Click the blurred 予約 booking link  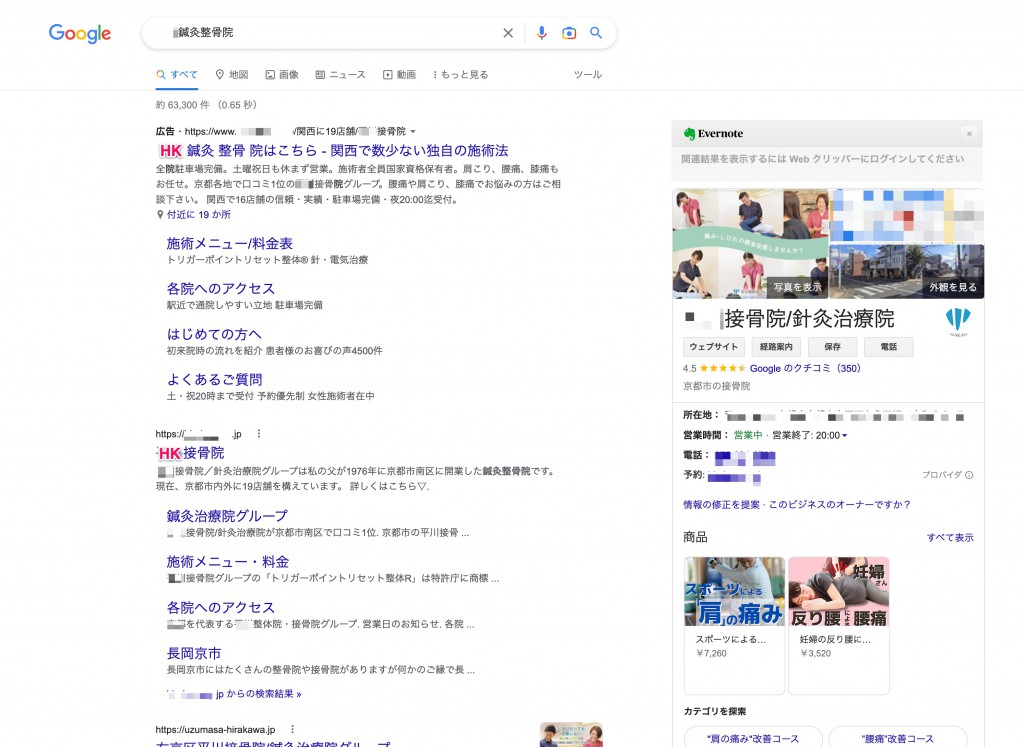click(734, 478)
